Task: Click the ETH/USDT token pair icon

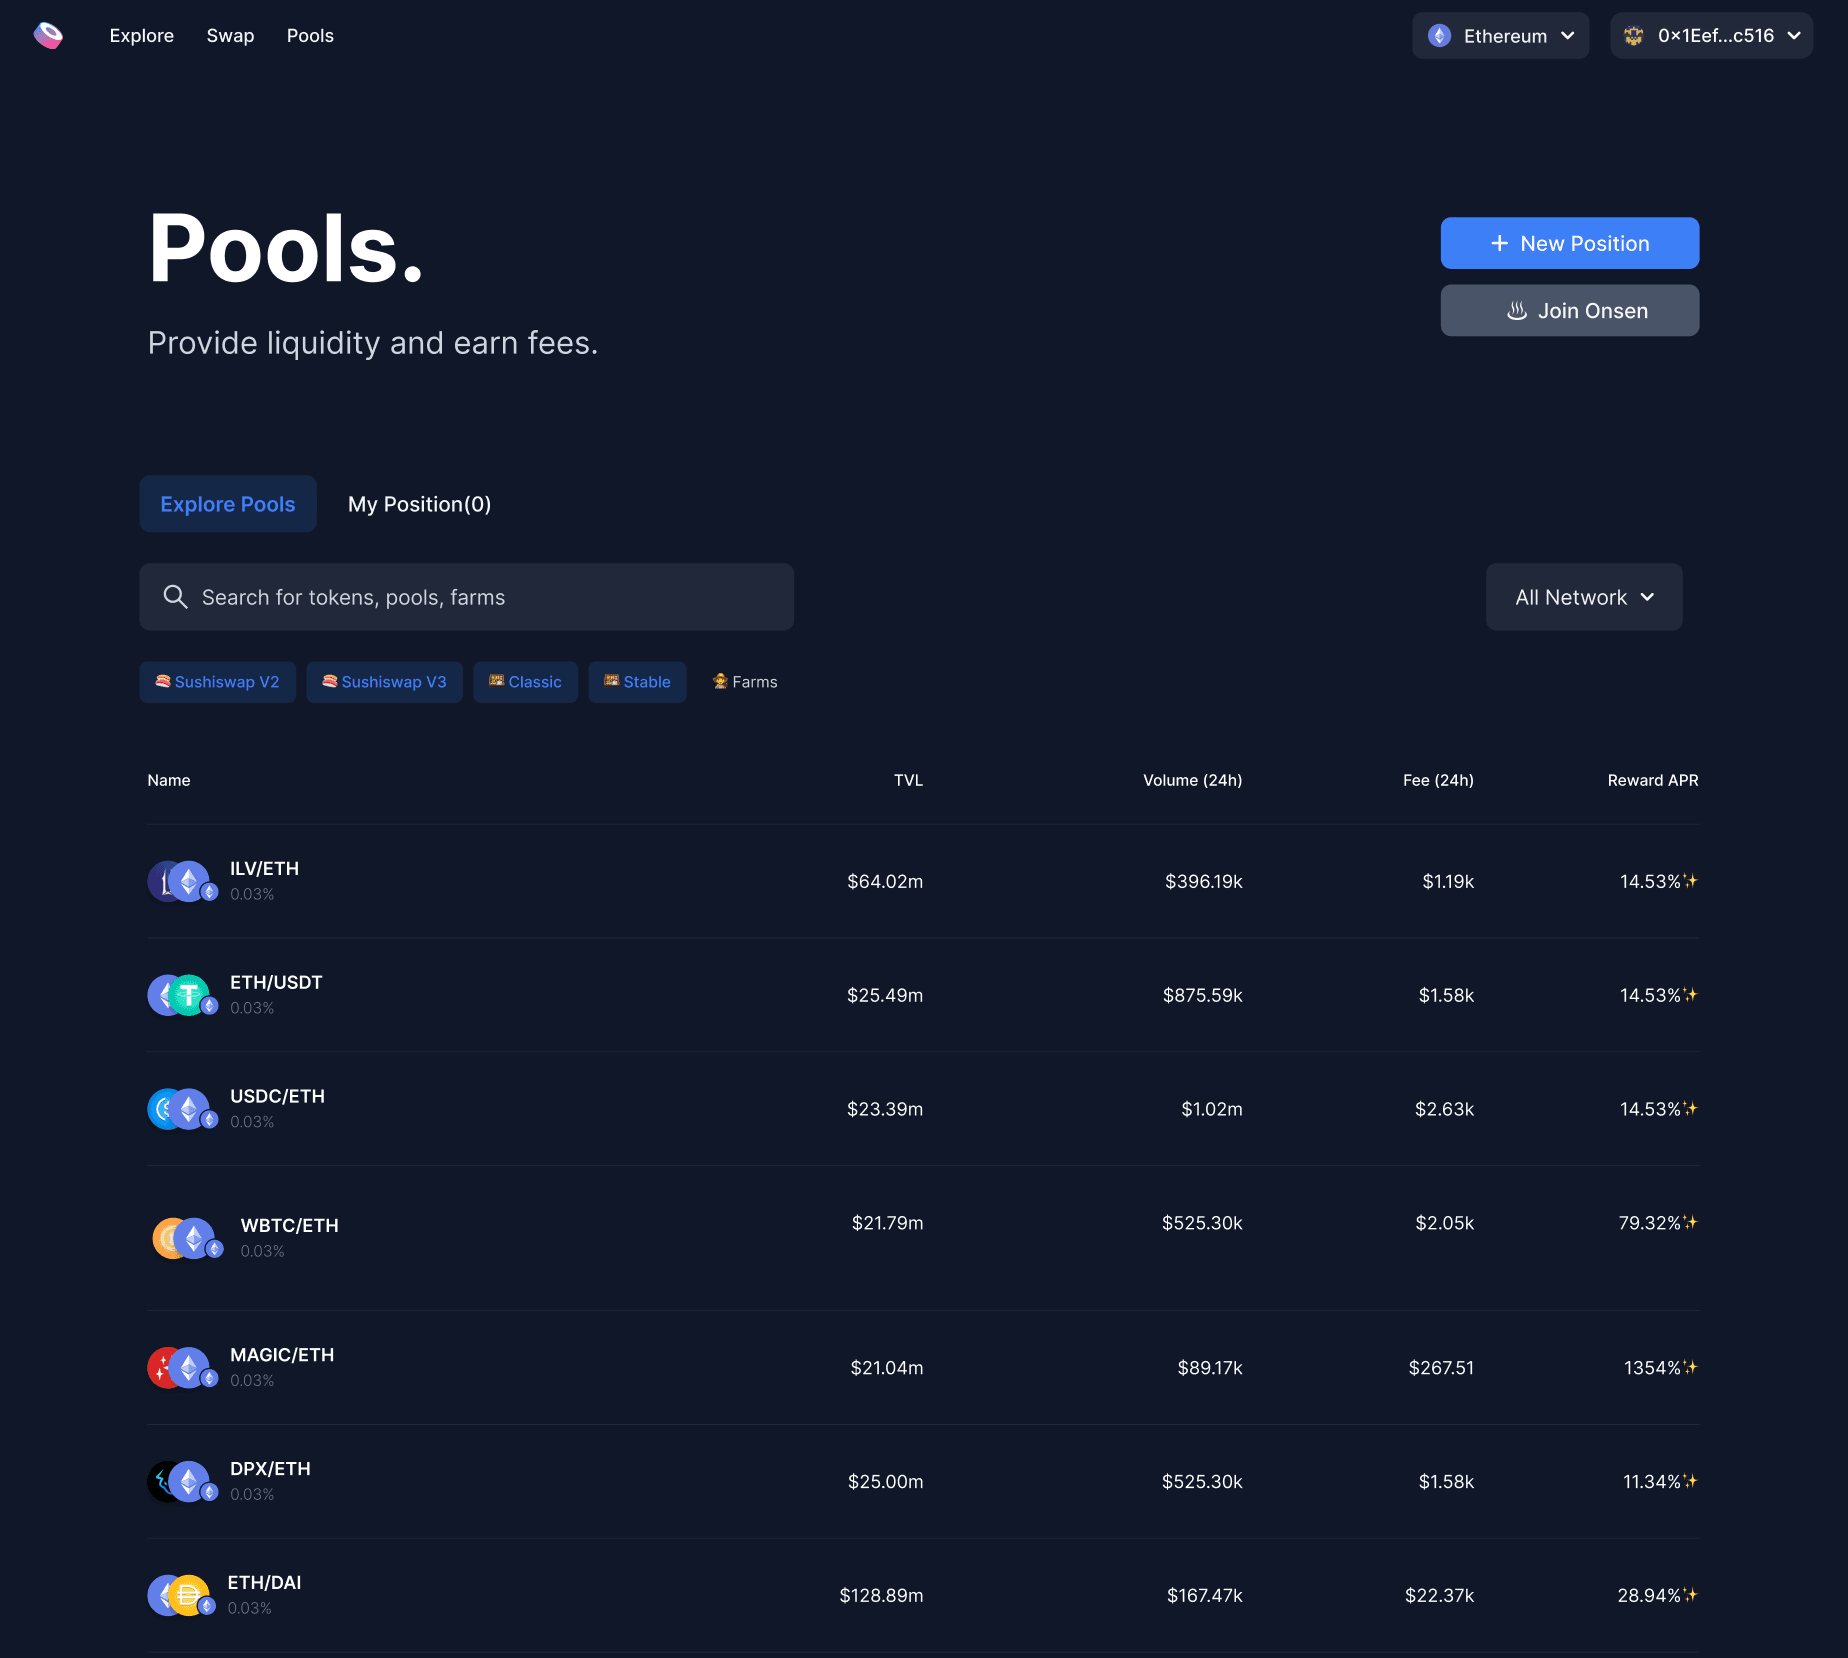Action: [x=183, y=995]
